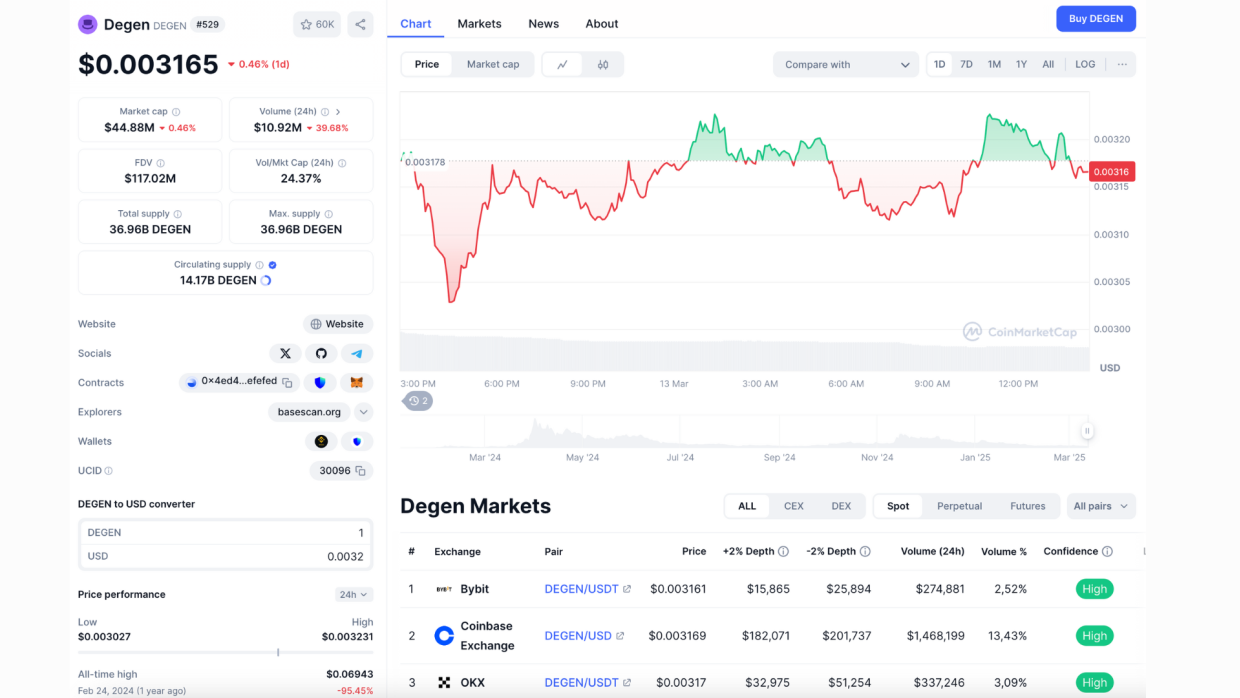The image size is (1240, 698).
Task: Click the chart events badge showing 2
Action: click(418, 400)
